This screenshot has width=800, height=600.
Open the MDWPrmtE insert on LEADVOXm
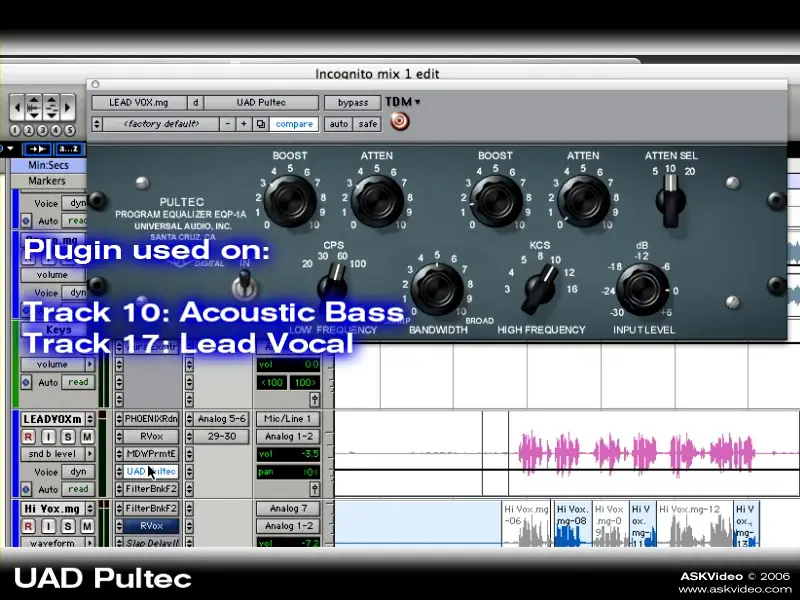point(151,454)
